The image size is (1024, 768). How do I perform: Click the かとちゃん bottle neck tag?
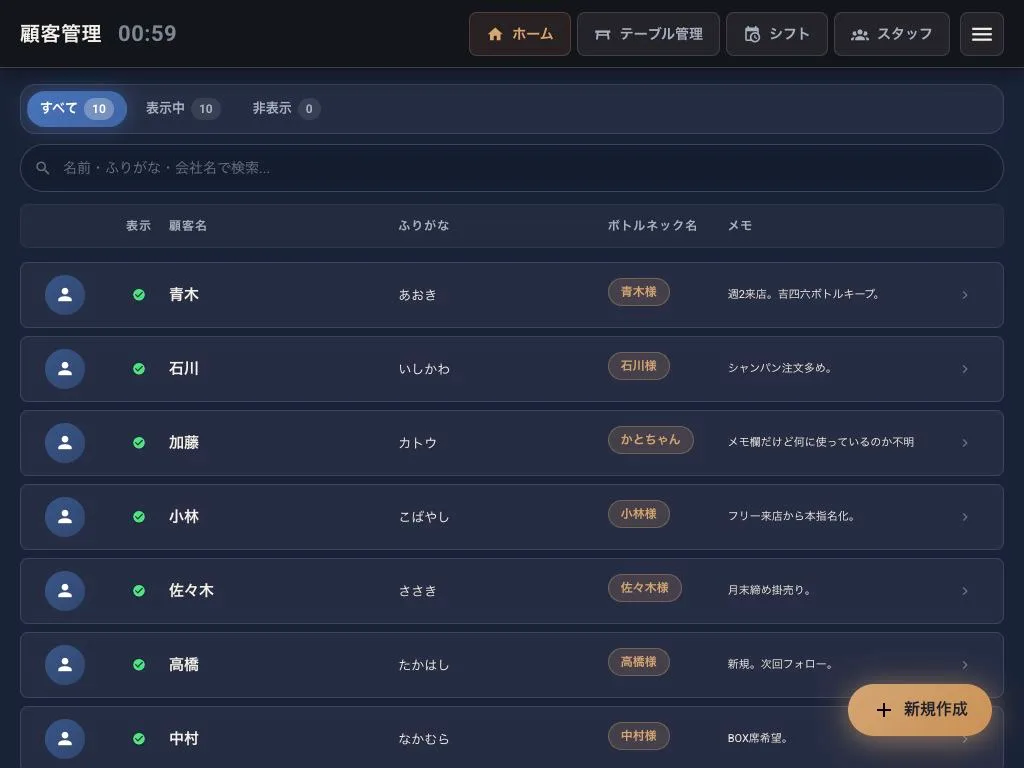(x=650, y=440)
